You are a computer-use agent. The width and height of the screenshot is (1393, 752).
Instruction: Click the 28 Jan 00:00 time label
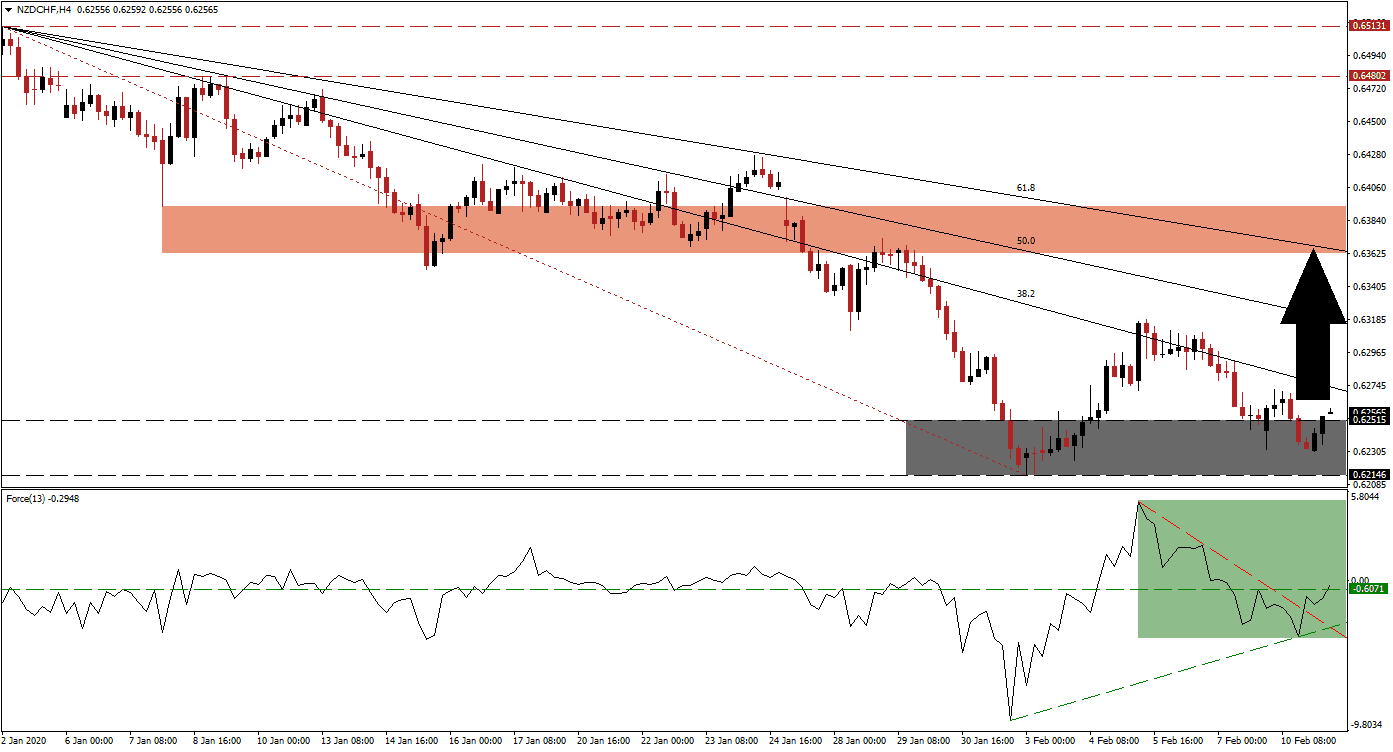[x=861, y=741]
